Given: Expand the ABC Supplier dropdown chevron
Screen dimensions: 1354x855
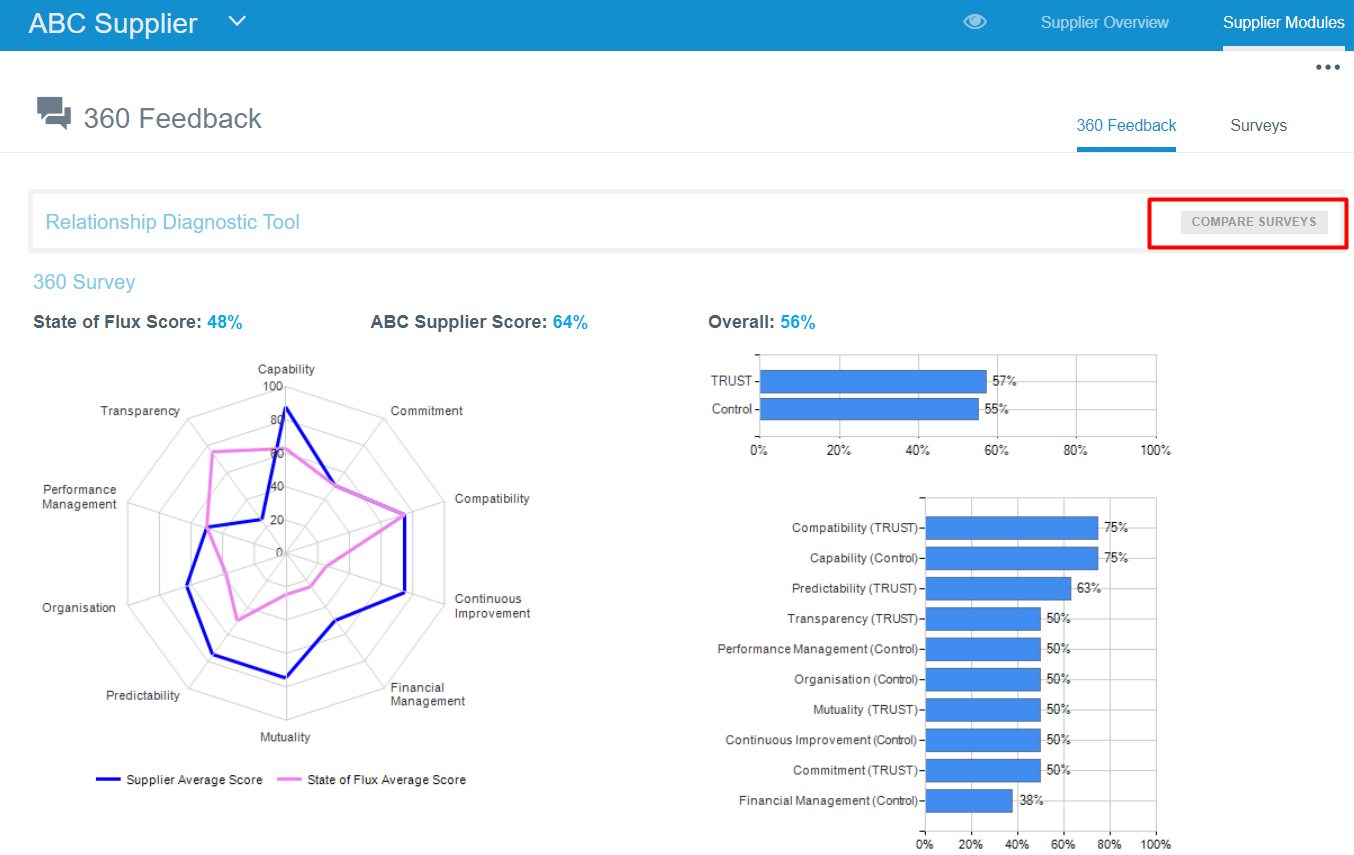Looking at the screenshot, I should [237, 21].
